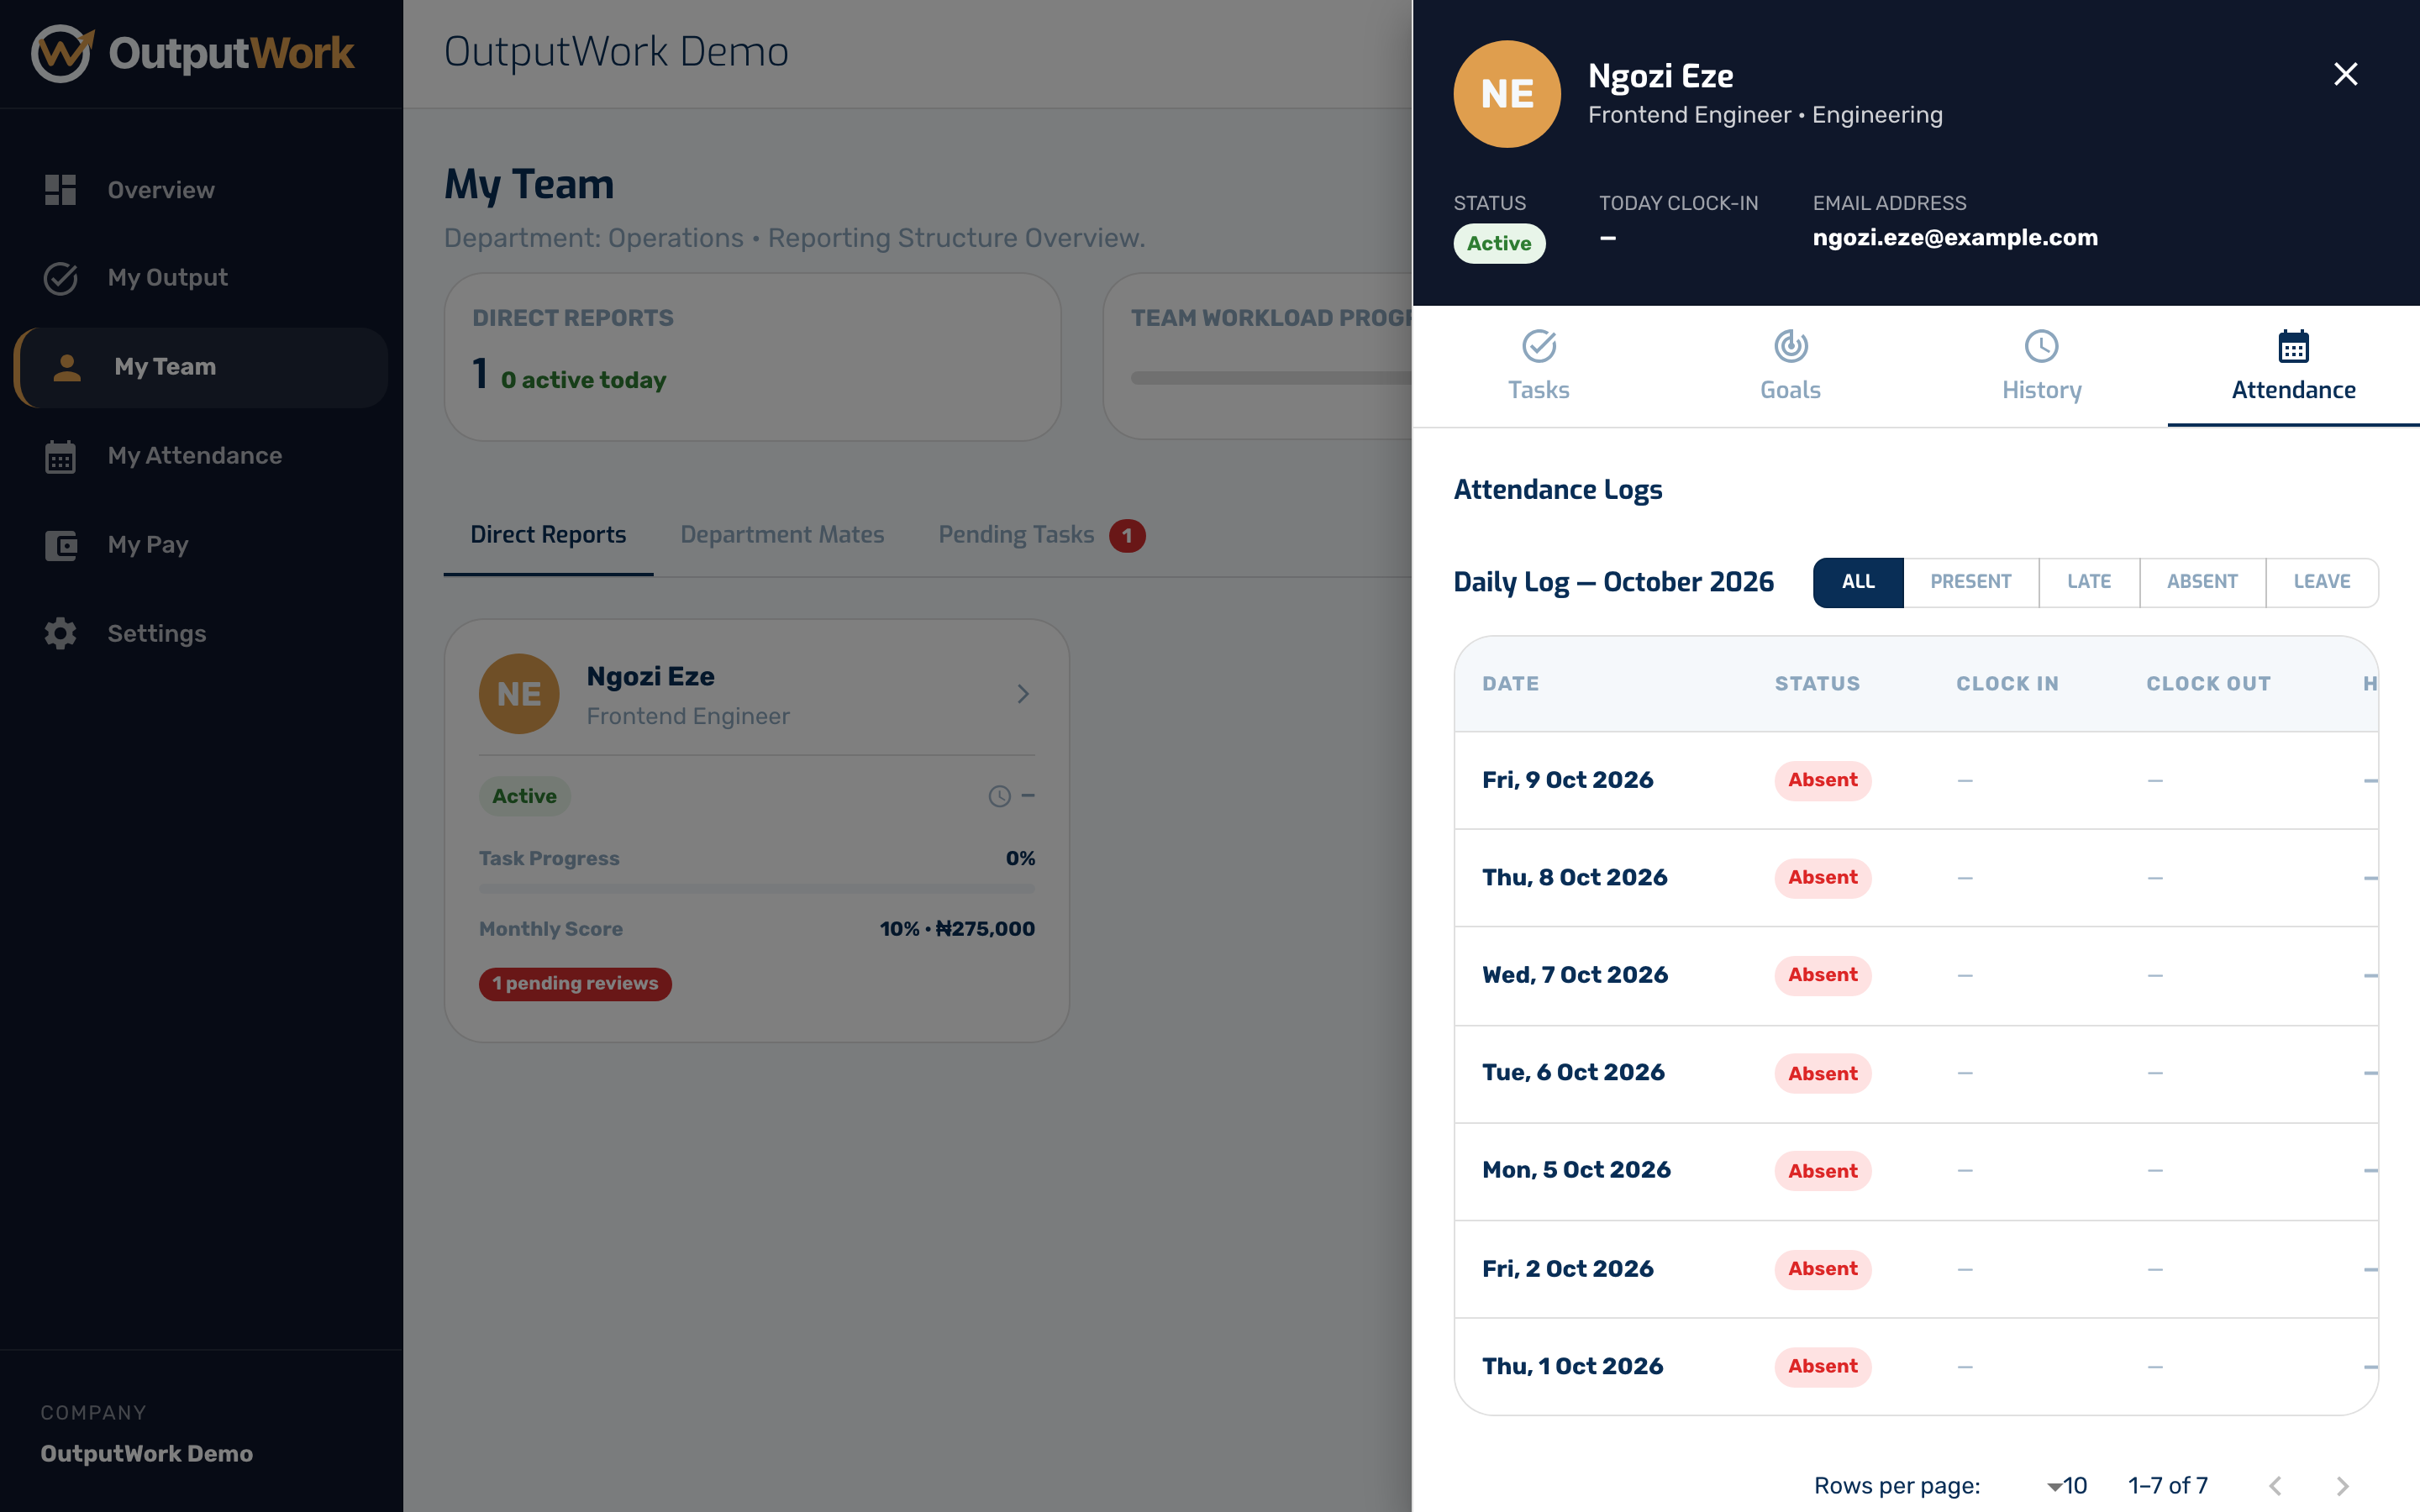Viewport: 2420px width, 1512px height.
Task: Go to next page of attendance logs
Action: coord(2342,1486)
